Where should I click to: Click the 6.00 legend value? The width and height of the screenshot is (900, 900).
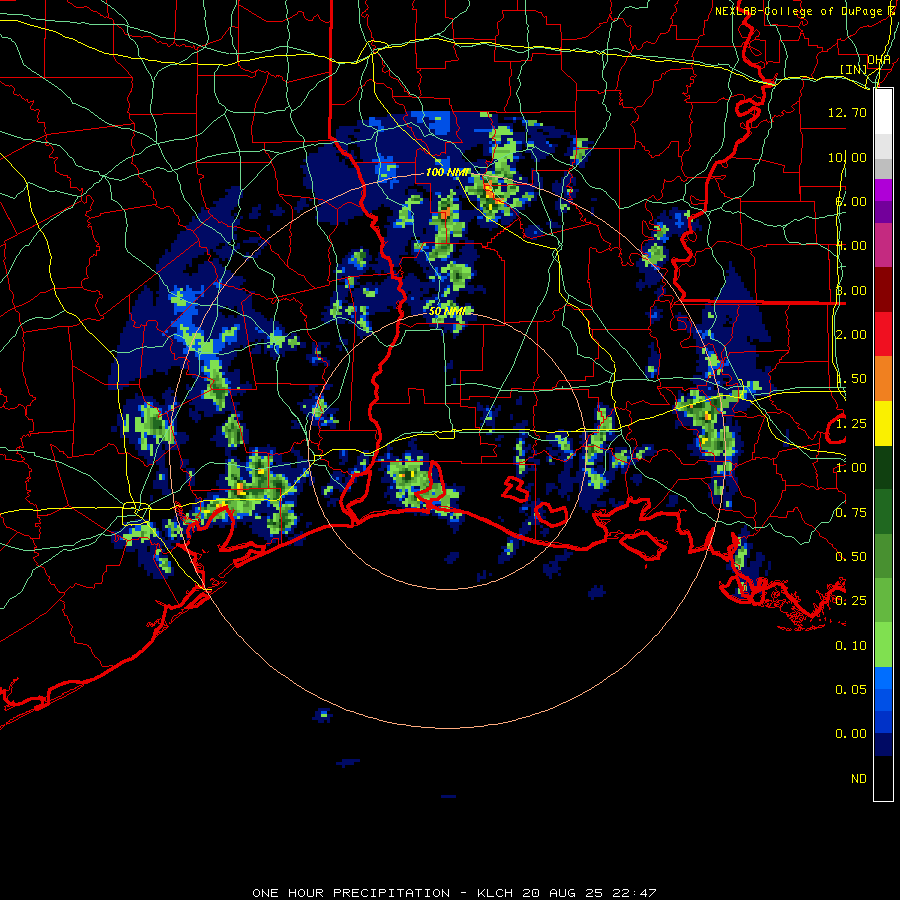851,201
